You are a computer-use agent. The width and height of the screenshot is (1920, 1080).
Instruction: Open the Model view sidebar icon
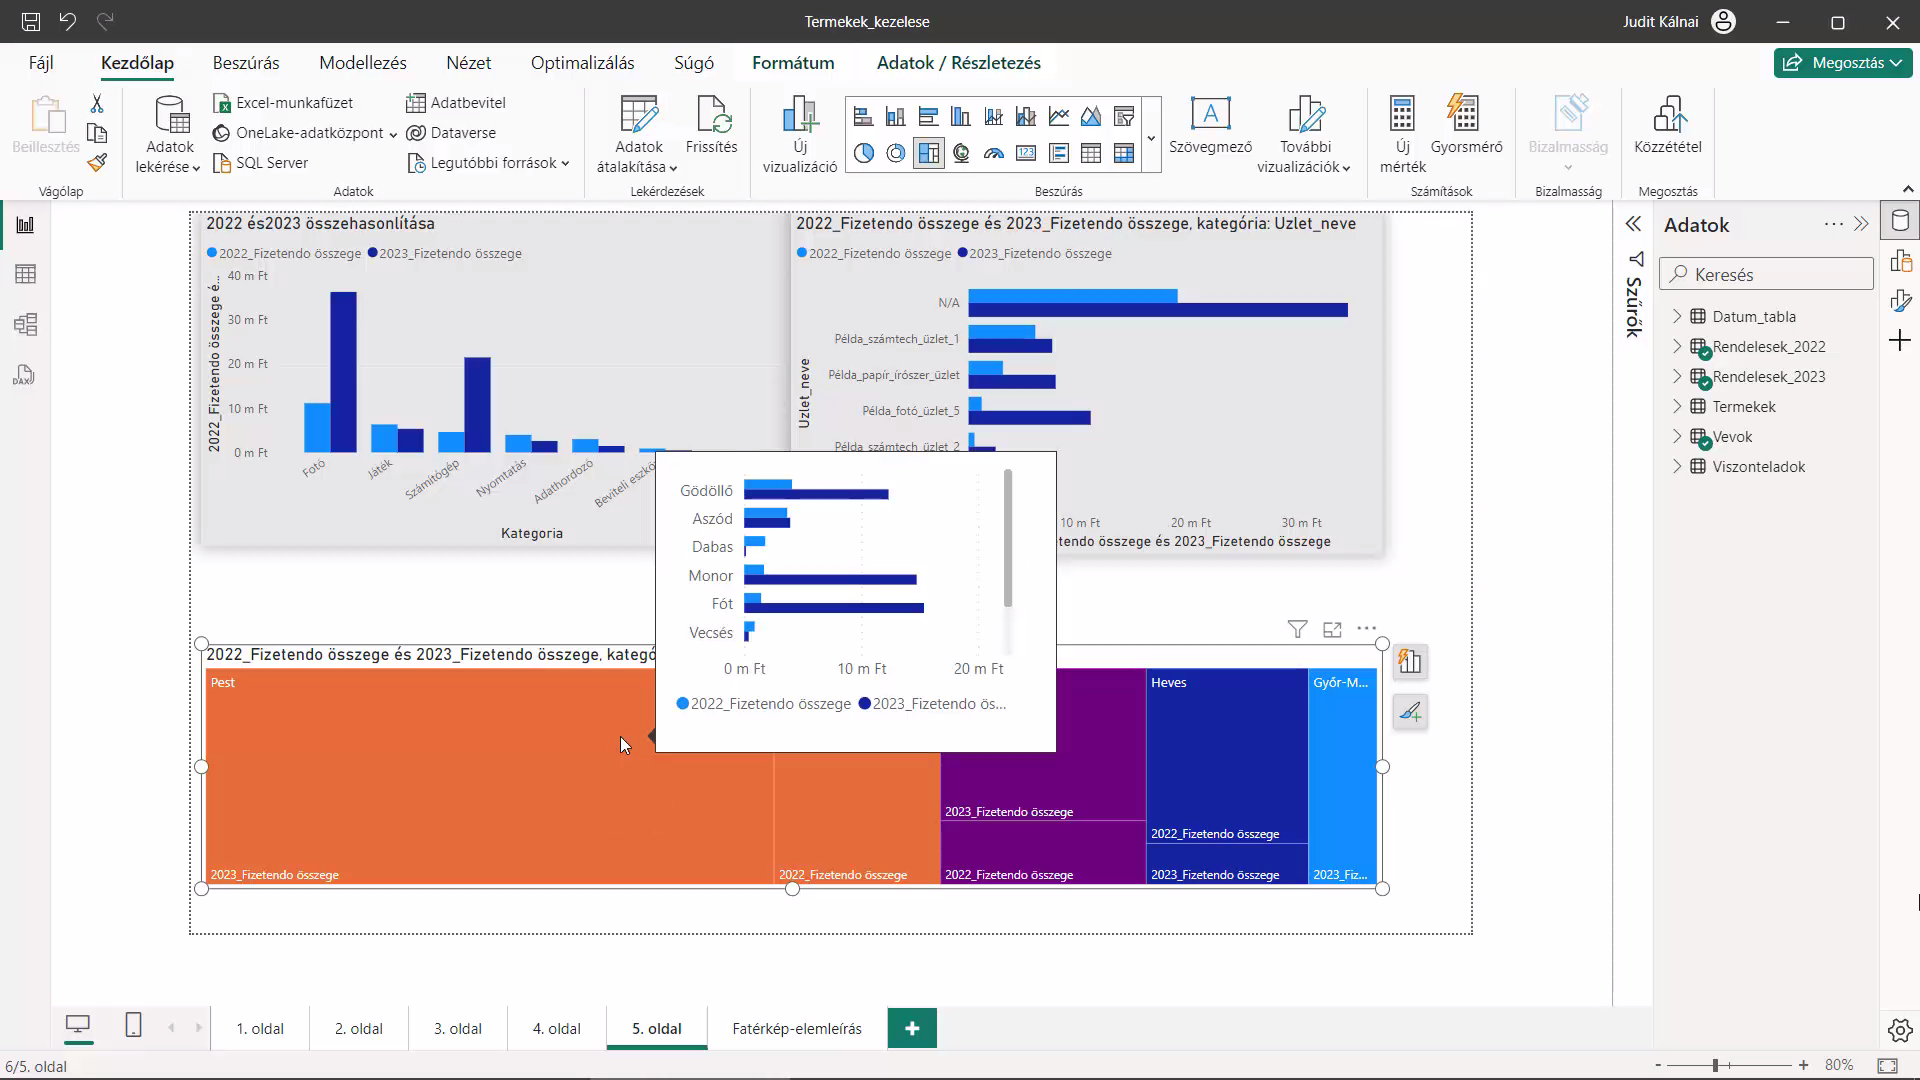click(25, 324)
